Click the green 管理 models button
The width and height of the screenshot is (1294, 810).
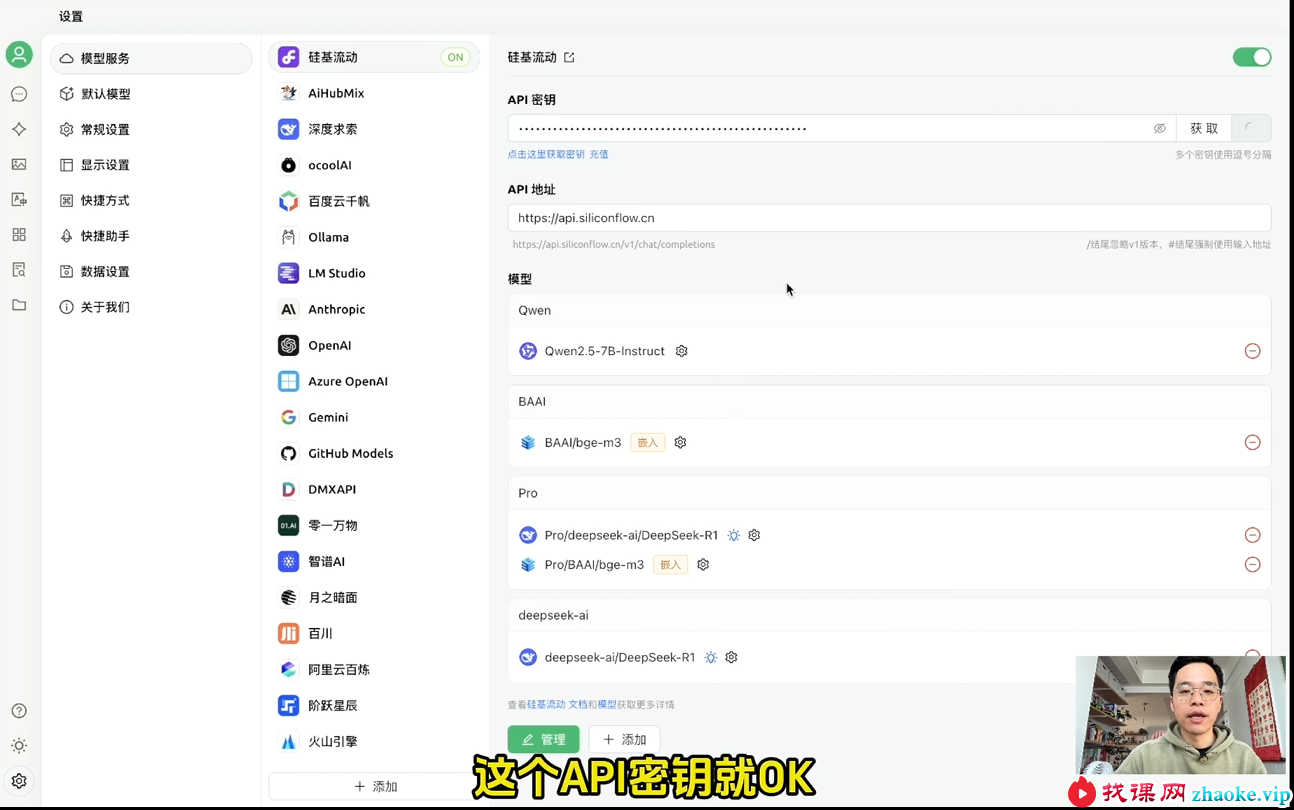544,739
